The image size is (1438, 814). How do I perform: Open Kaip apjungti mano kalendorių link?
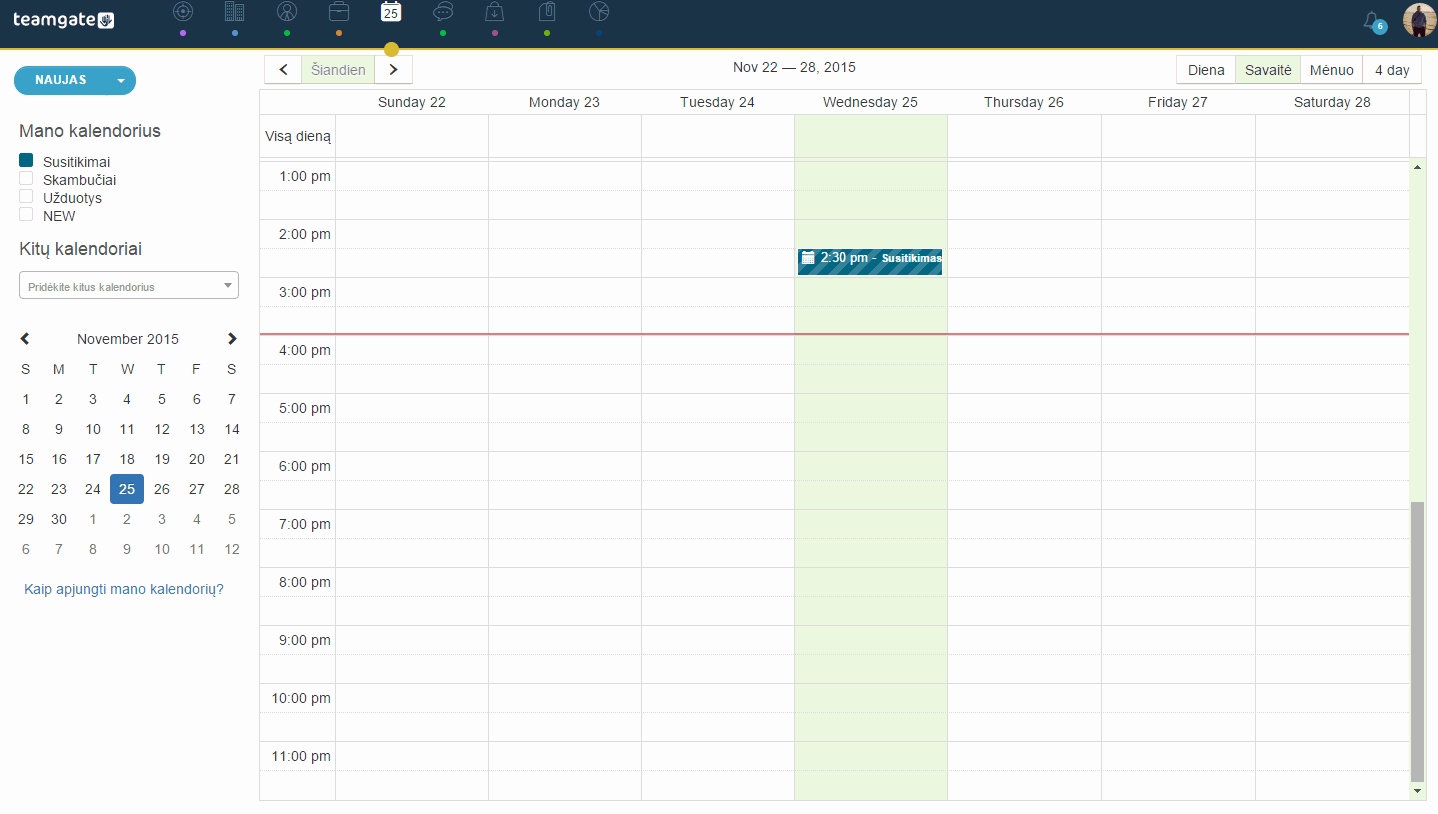click(x=124, y=589)
